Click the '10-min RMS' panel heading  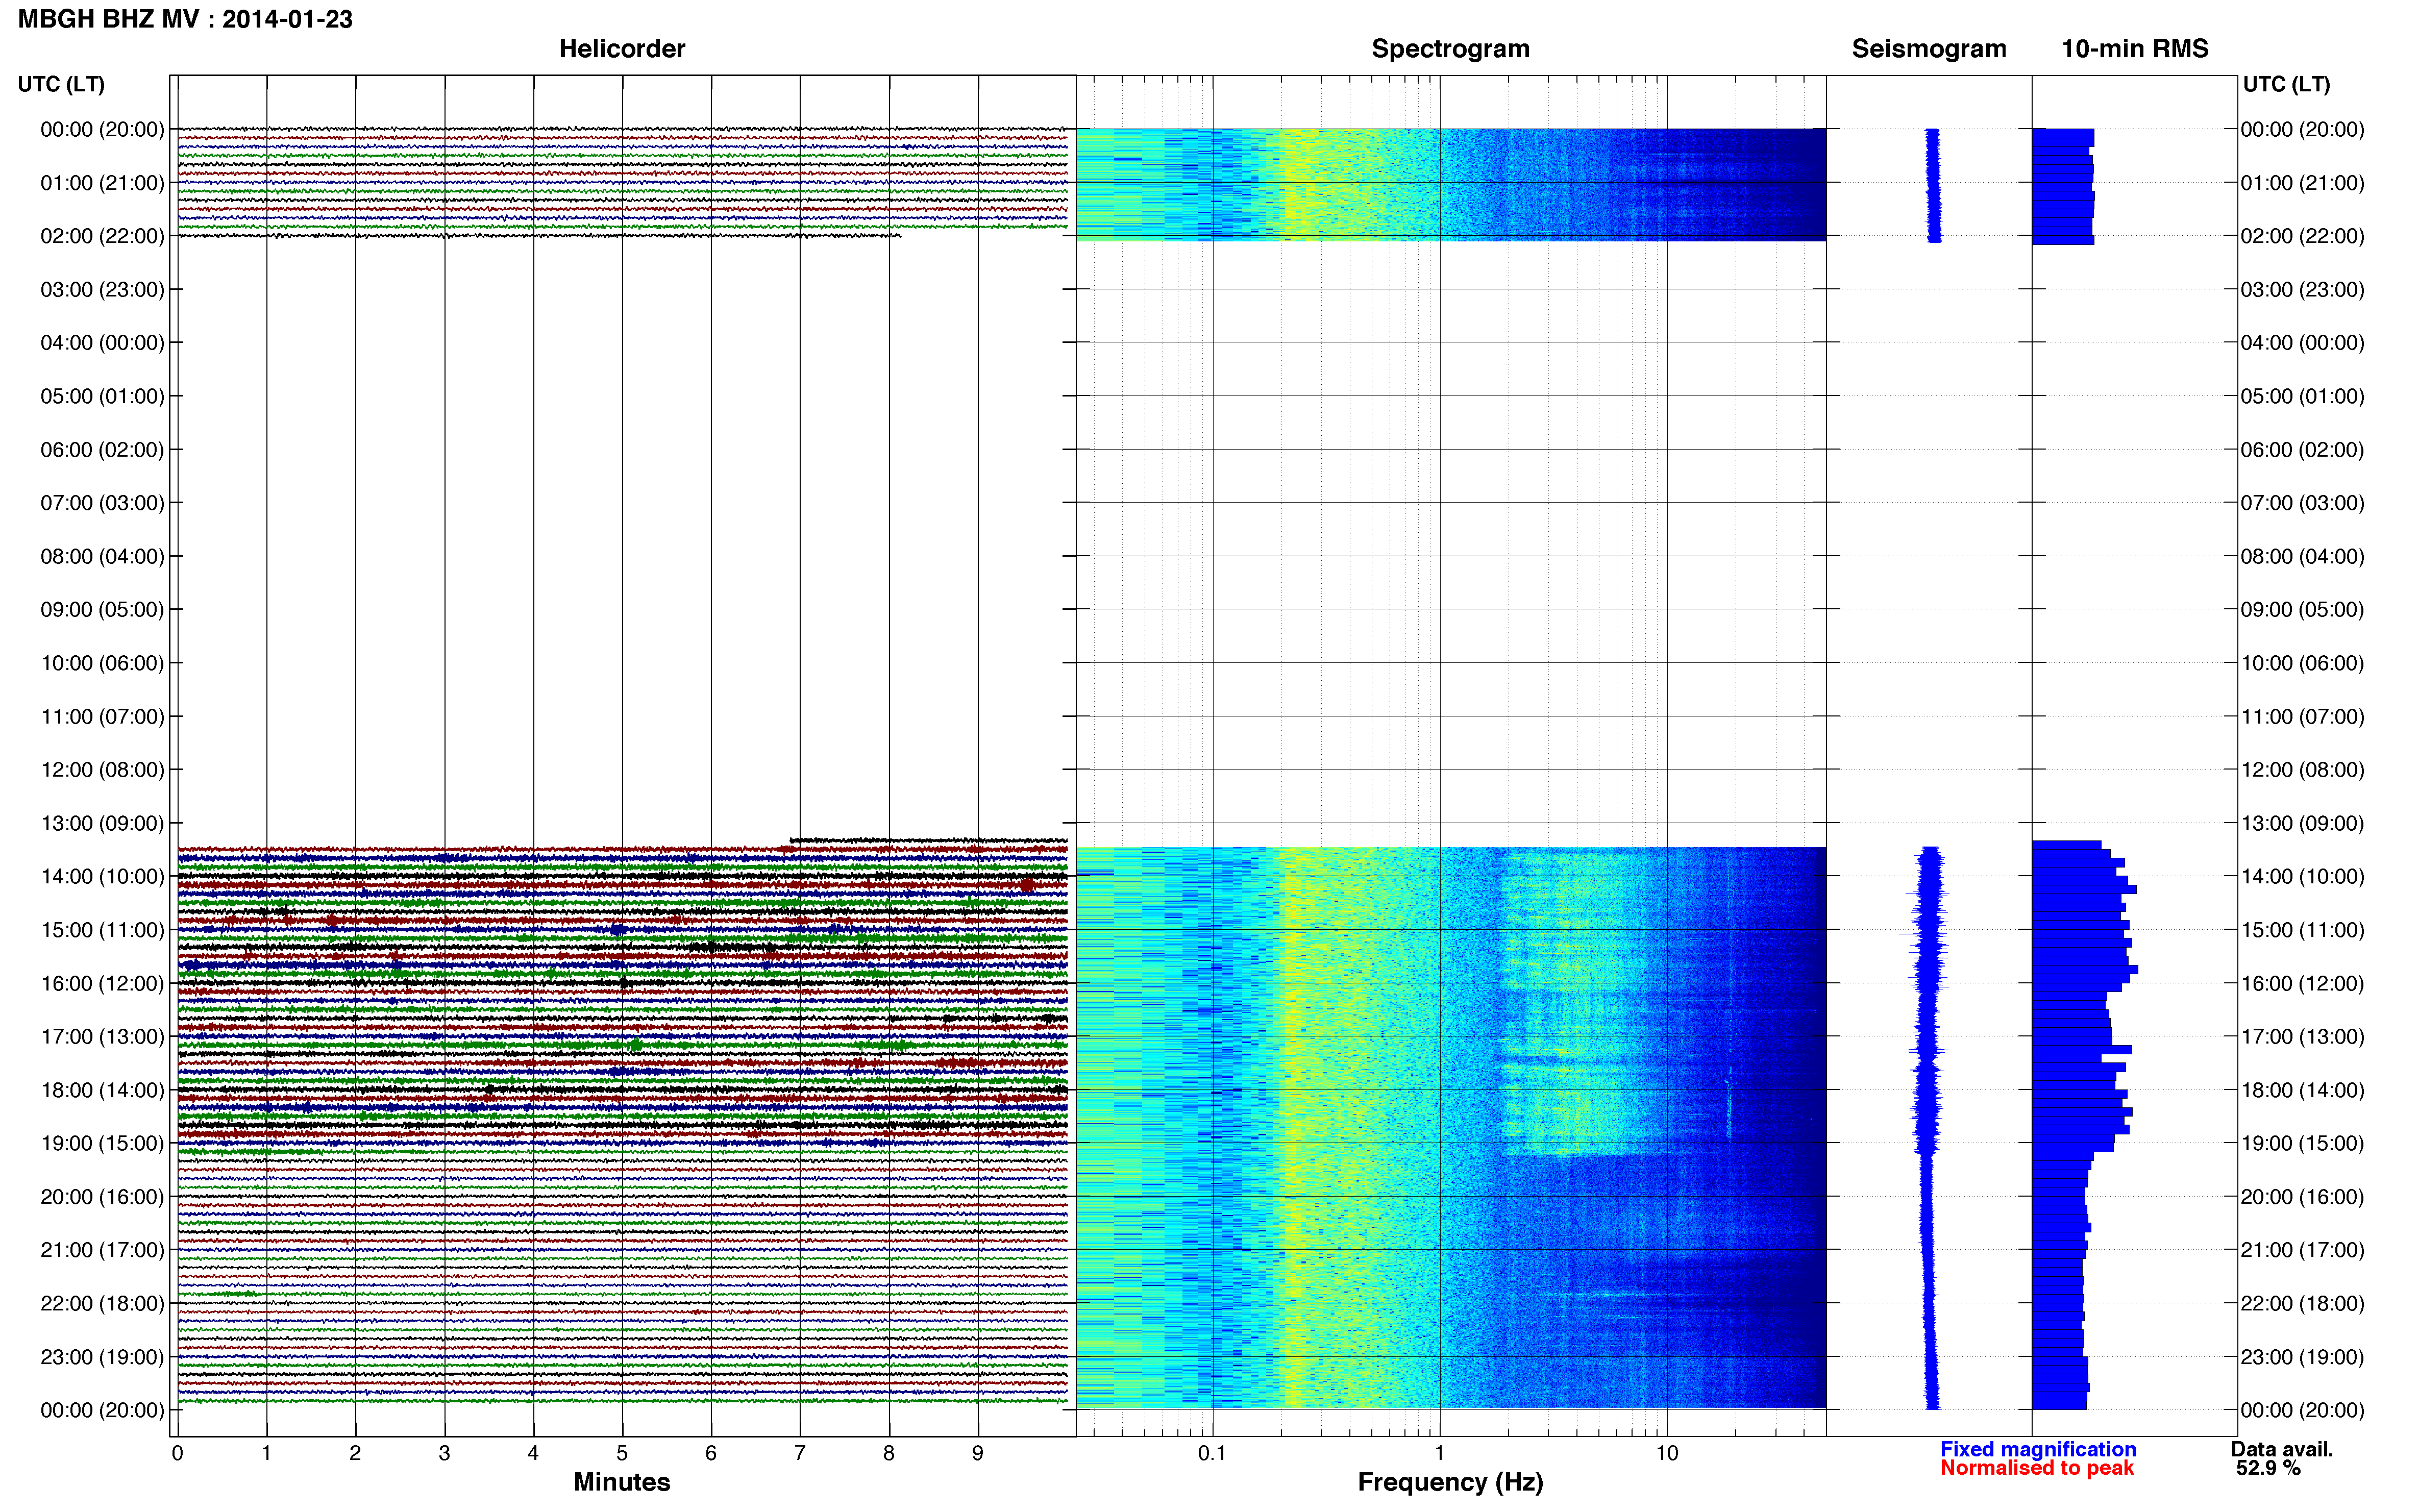coord(2134,49)
